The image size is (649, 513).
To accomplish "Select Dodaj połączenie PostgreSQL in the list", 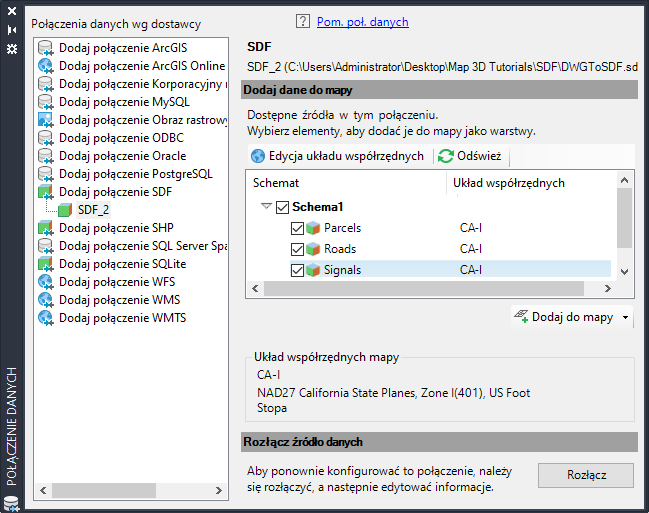I will (135, 174).
